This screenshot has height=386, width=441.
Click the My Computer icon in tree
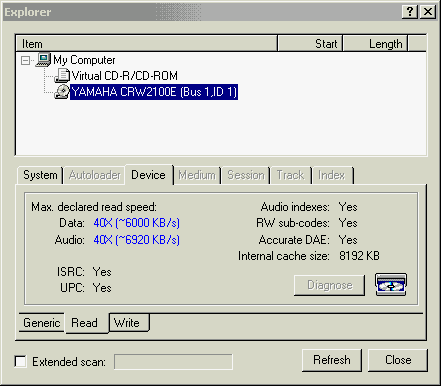pyautogui.click(x=44, y=60)
